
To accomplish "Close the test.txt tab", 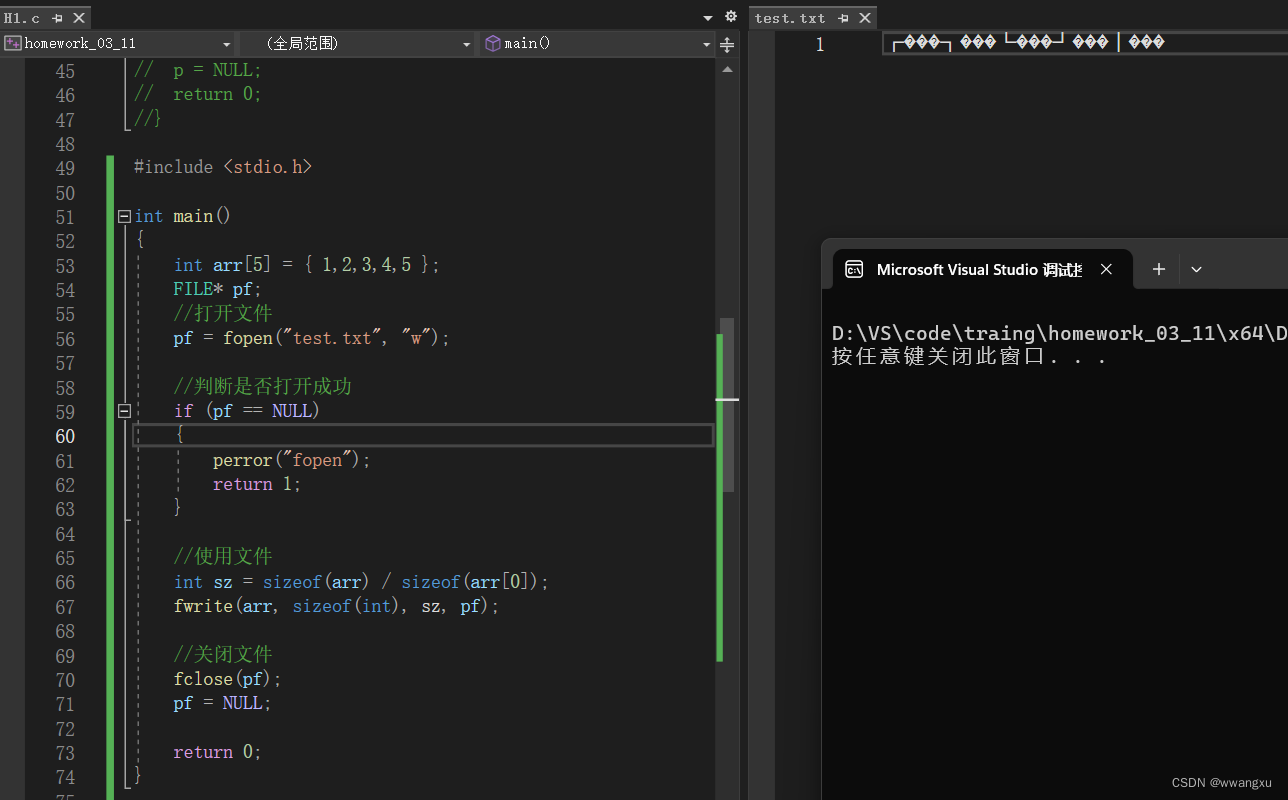I will [865, 18].
